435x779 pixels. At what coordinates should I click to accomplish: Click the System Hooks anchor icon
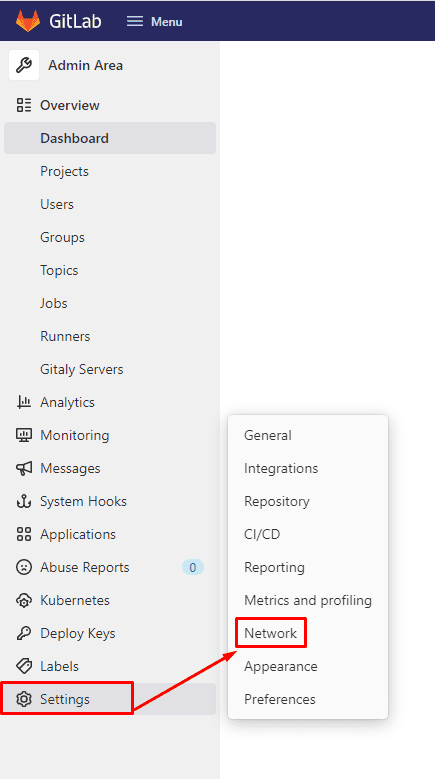(x=24, y=501)
